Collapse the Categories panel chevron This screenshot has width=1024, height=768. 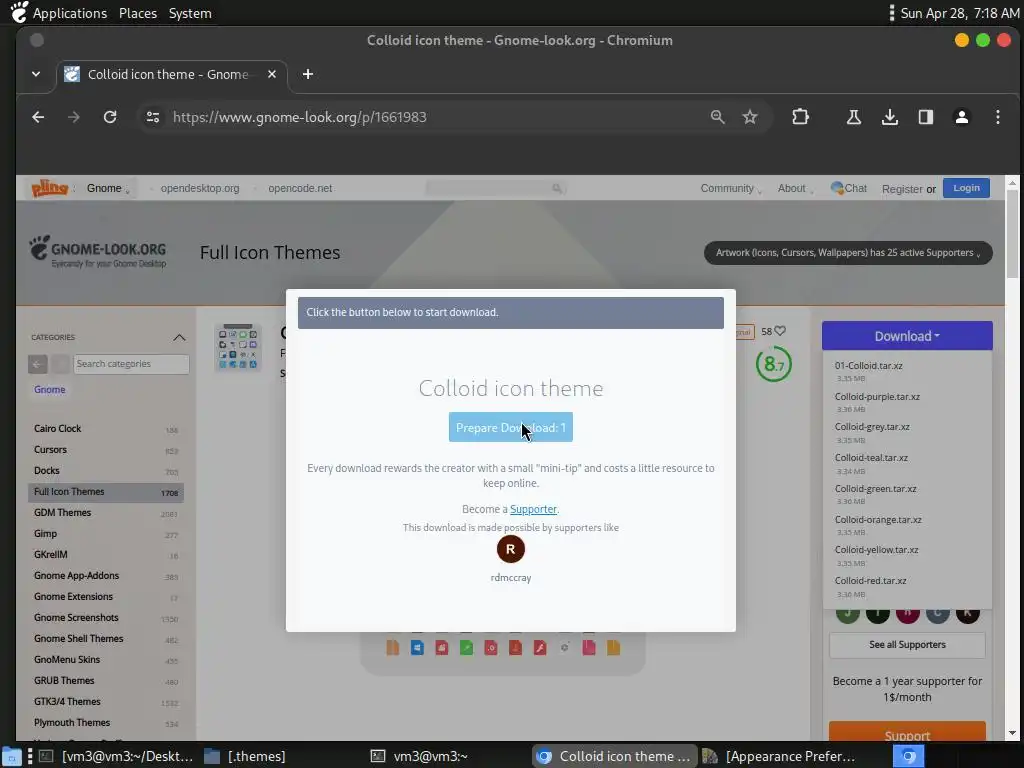pos(179,338)
